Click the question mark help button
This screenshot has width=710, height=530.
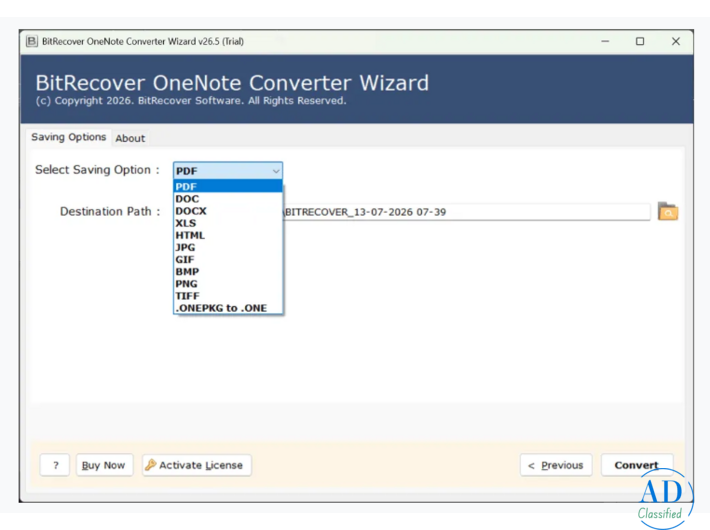coord(55,465)
